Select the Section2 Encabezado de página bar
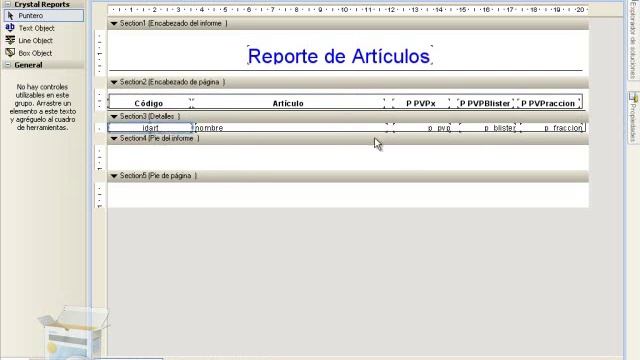The image size is (640, 360). pyautogui.click(x=348, y=82)
